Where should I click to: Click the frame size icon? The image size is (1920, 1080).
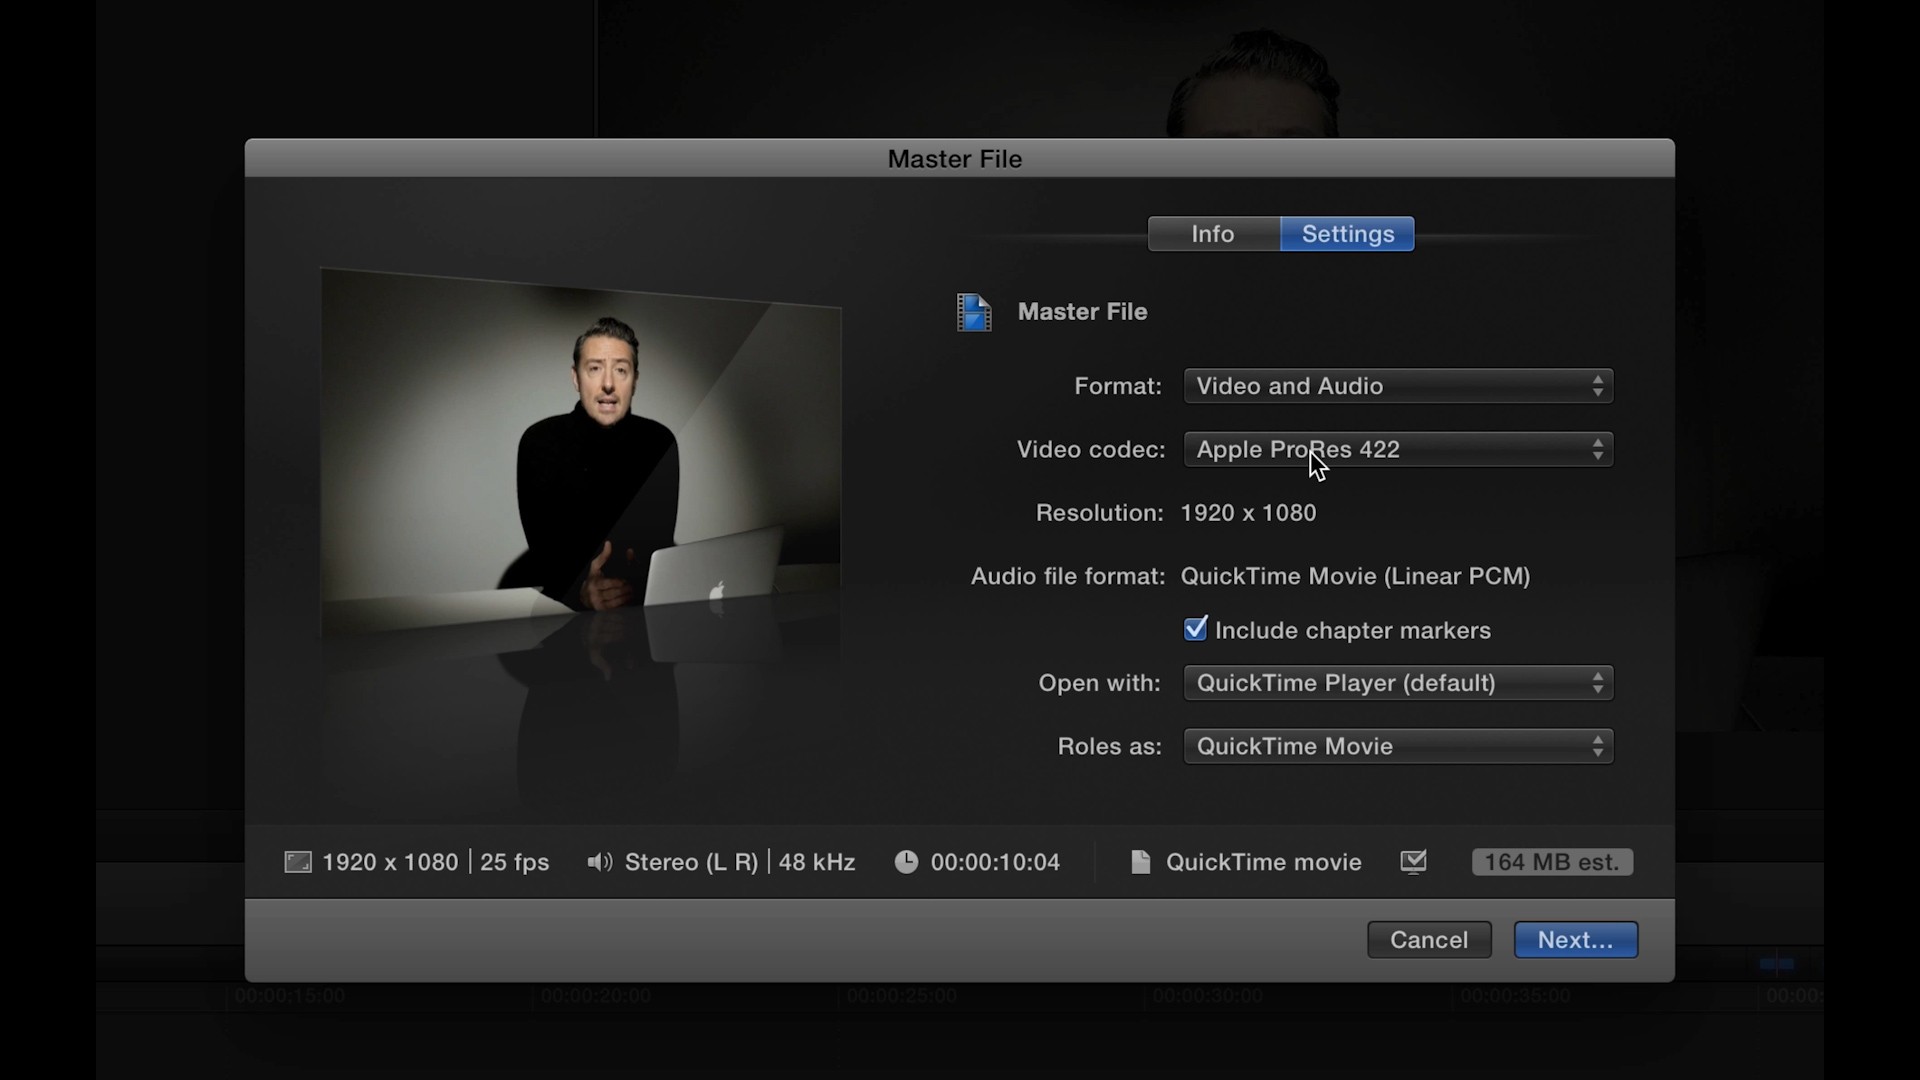coord(298,862)
